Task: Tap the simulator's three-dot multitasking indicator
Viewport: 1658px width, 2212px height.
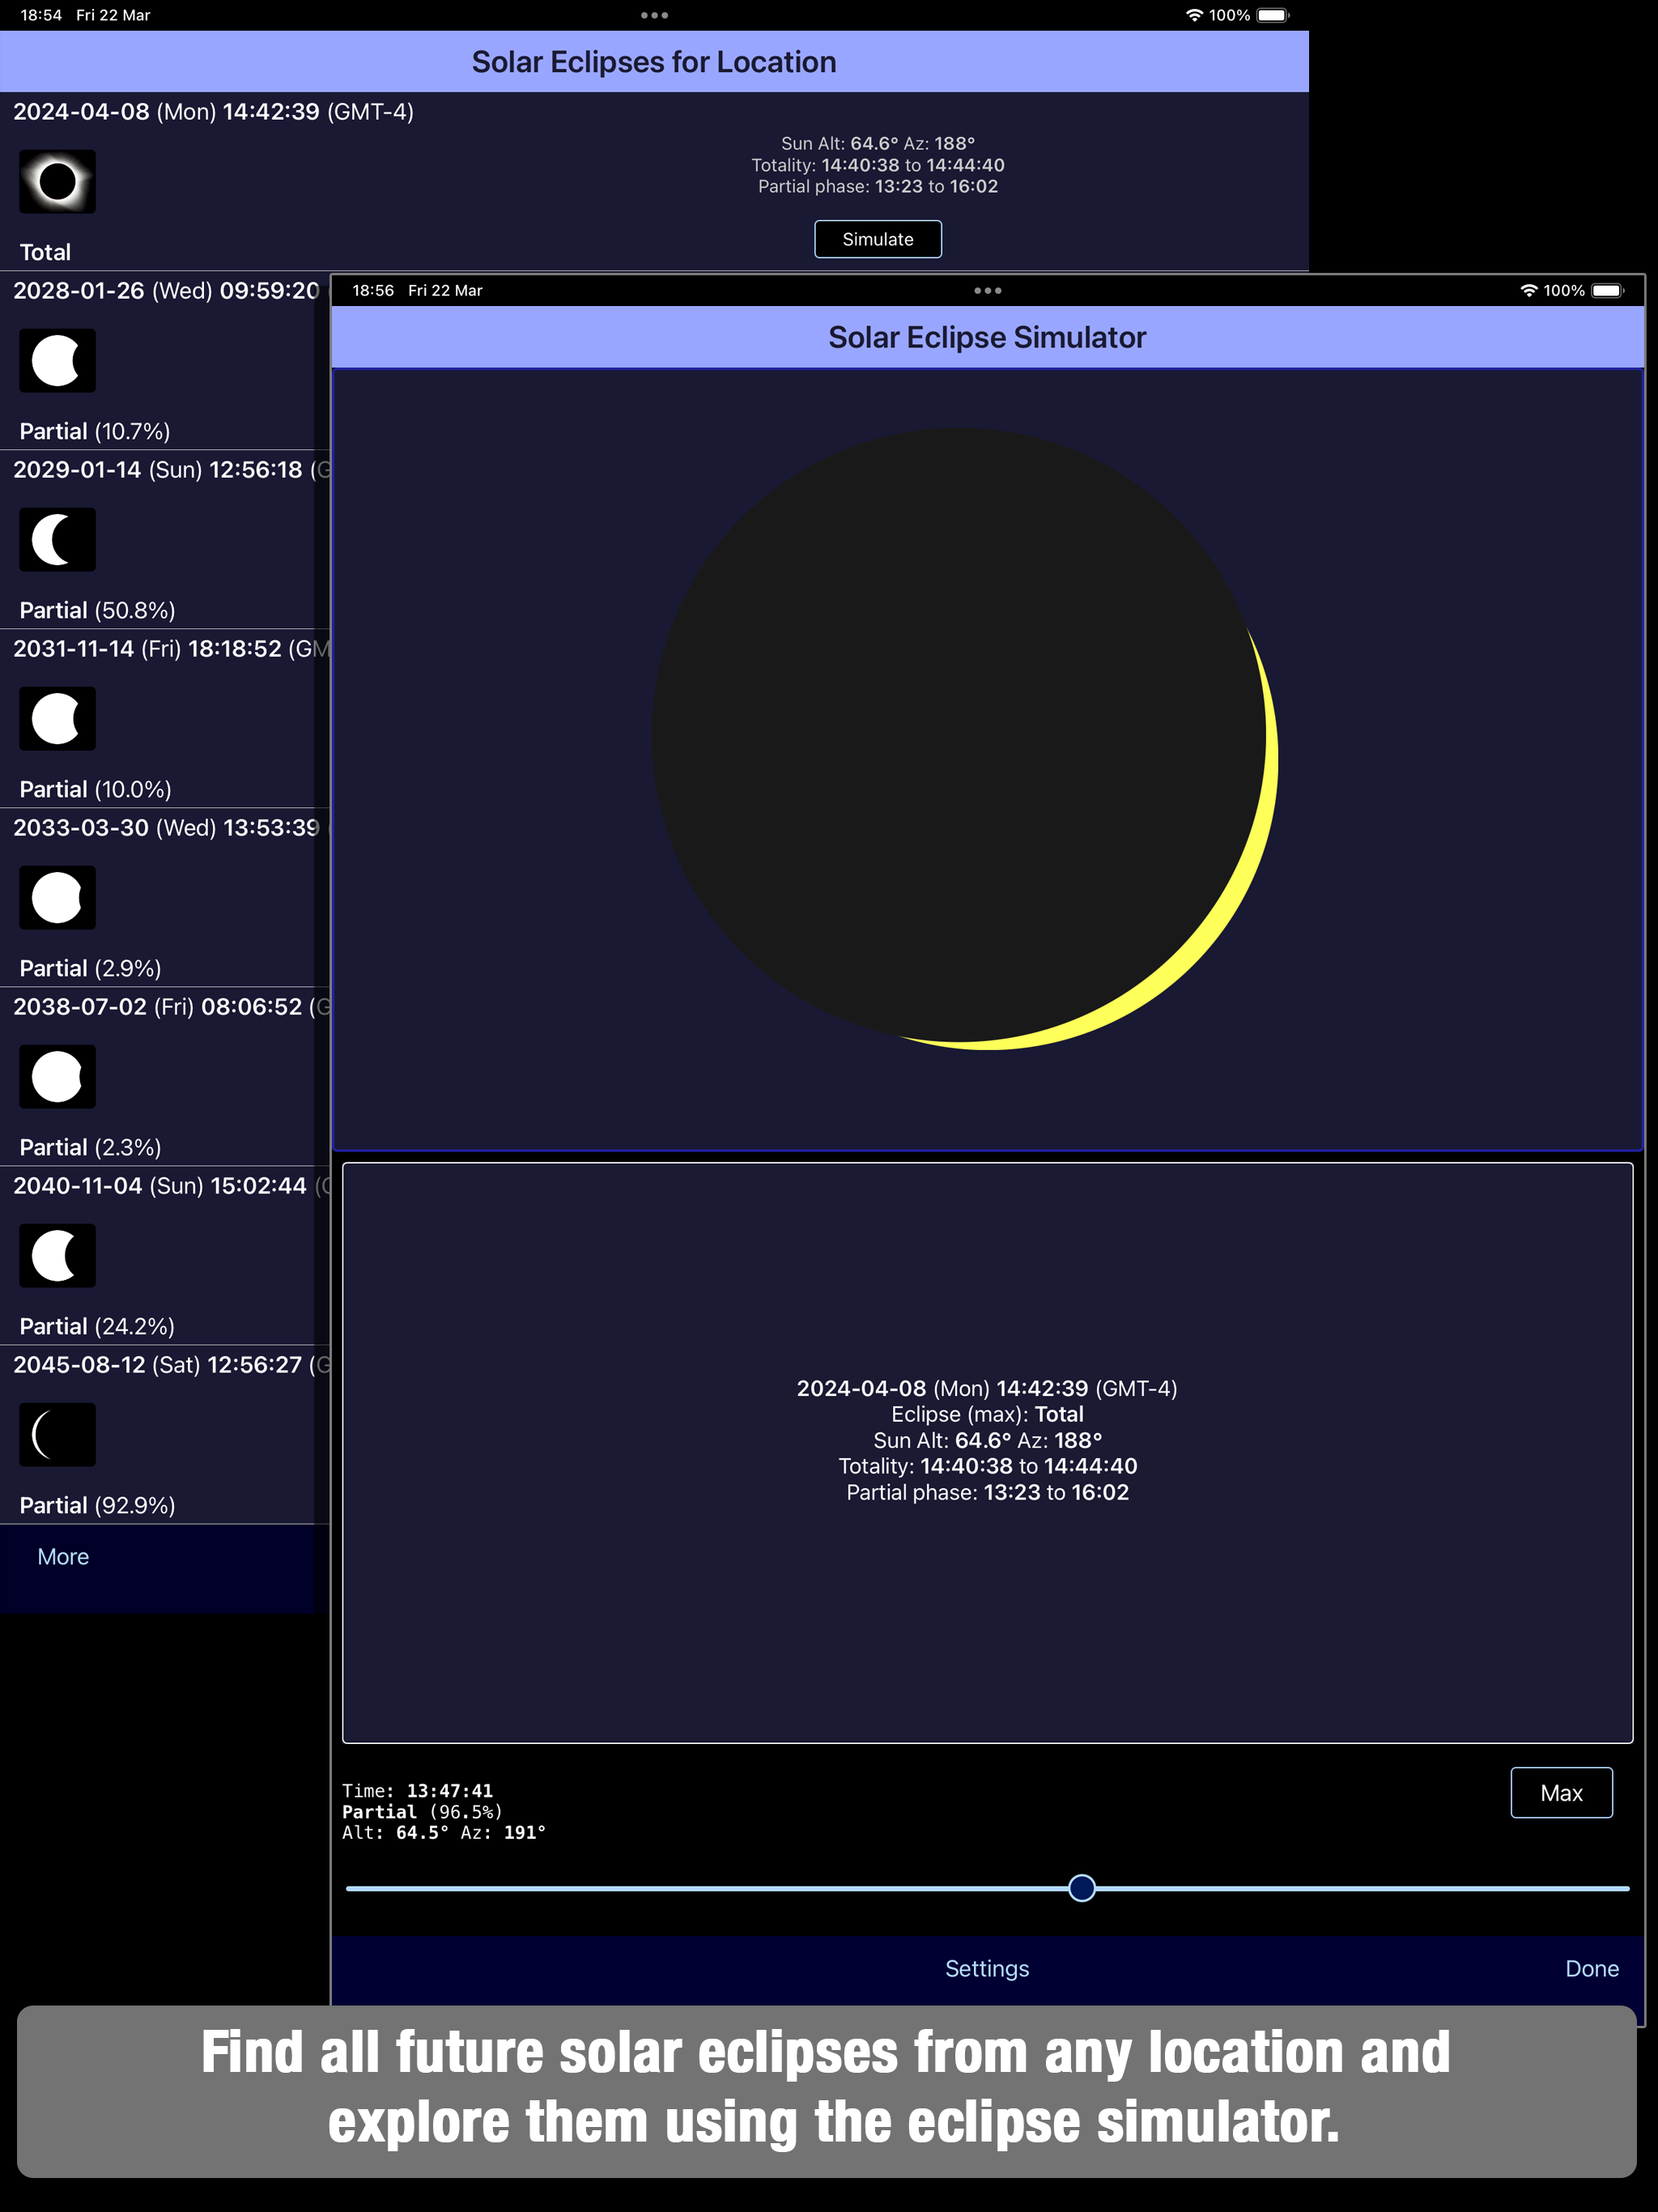Action: pyautogui.click(x=987, y=290)
